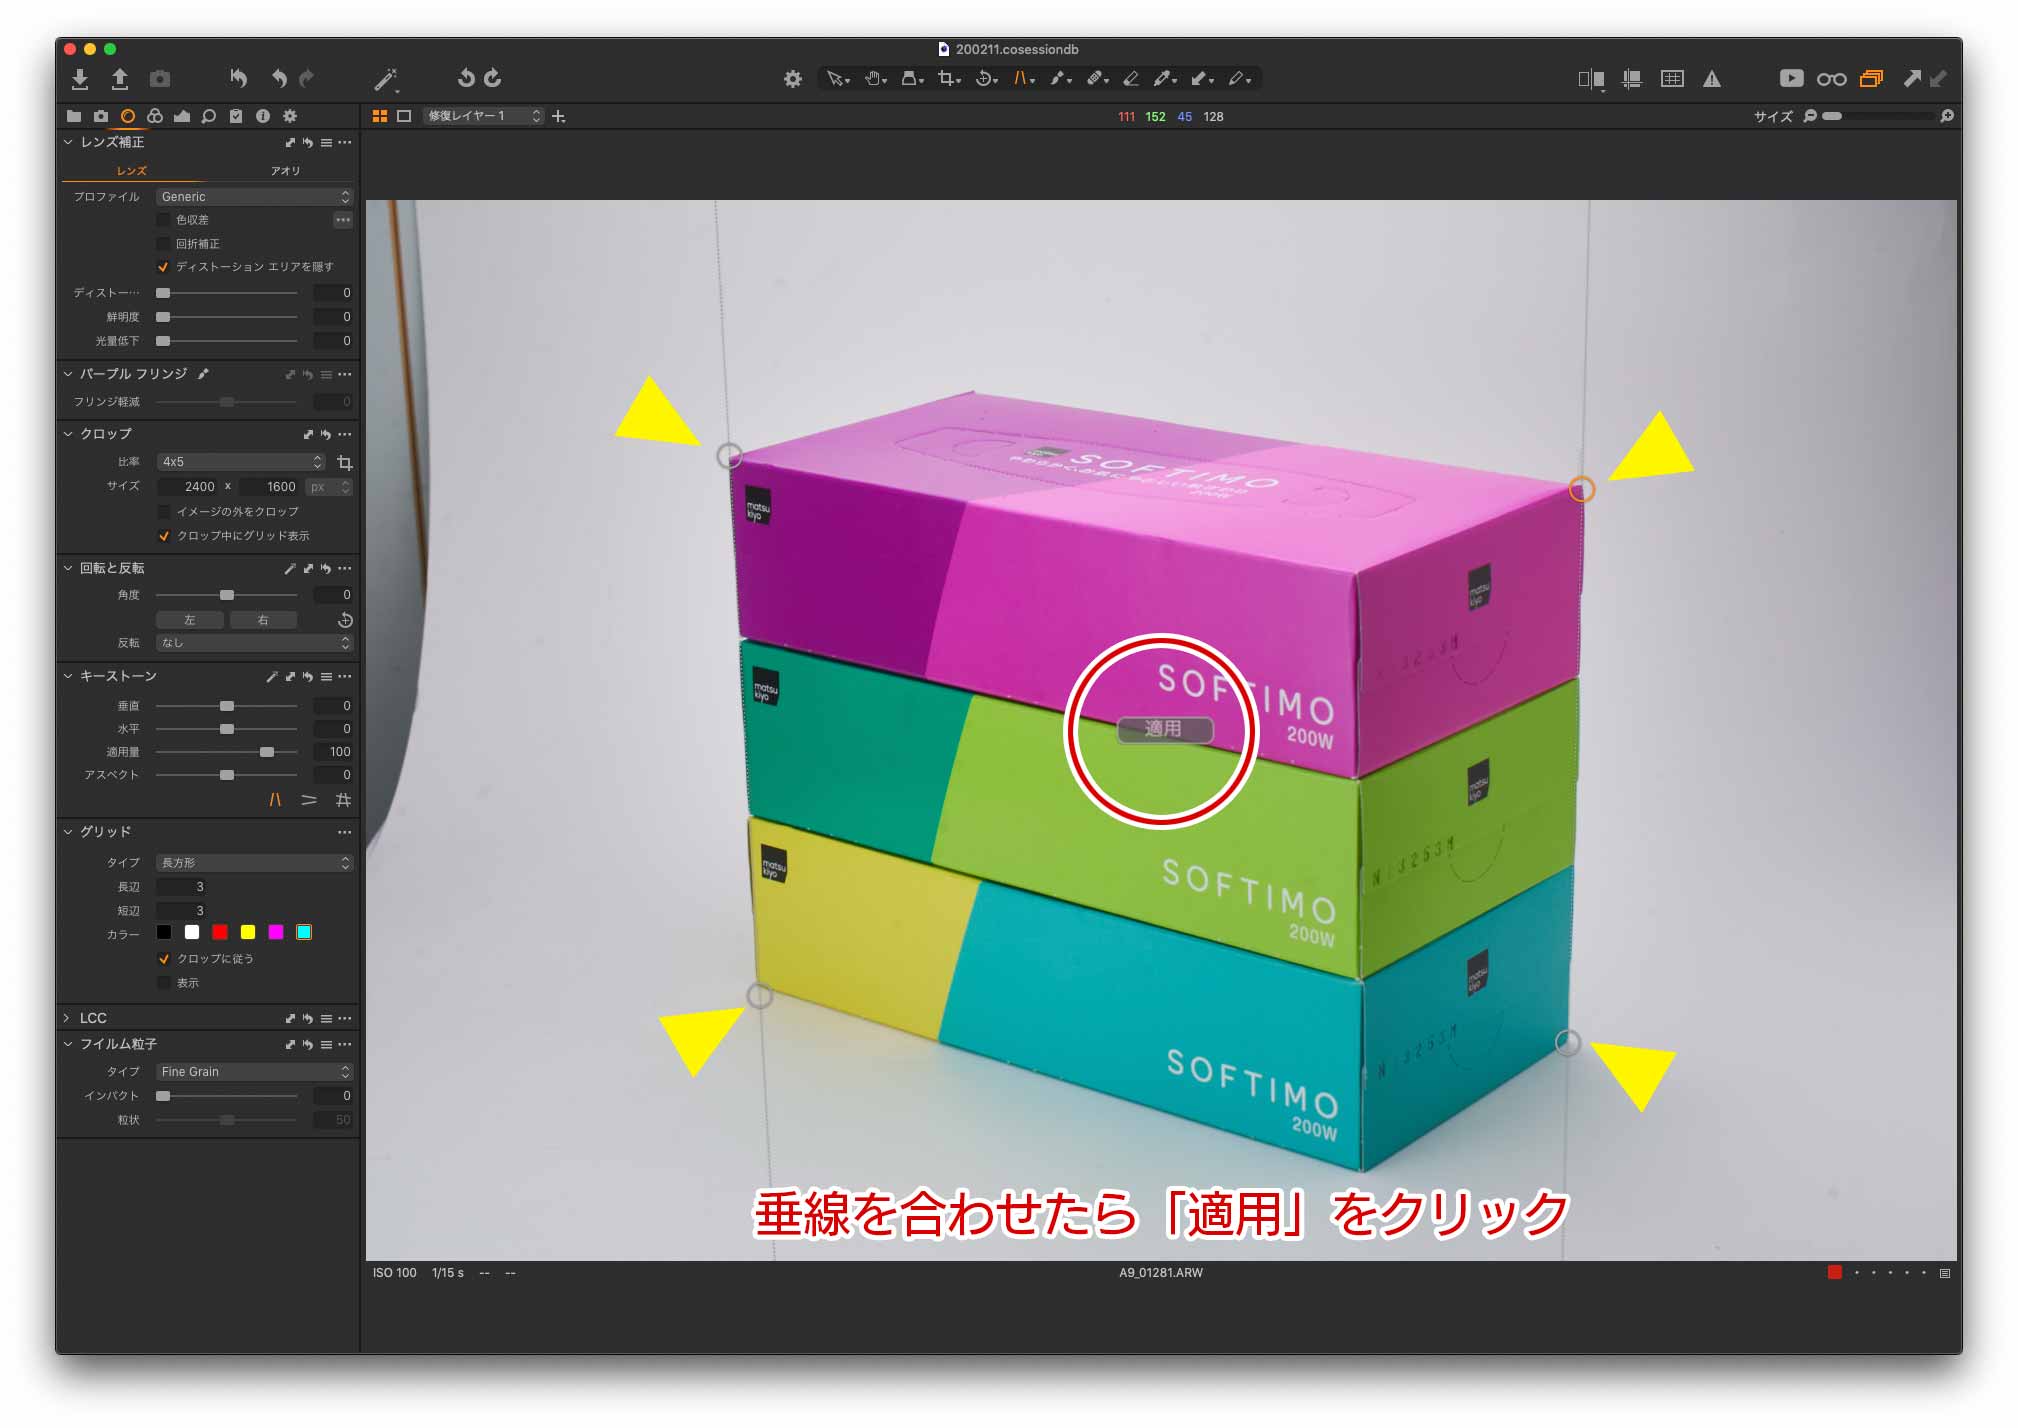Viewport: 2018px width, 1428px height.
Task: Click the 適用 button on the image
Action: 1164,730
